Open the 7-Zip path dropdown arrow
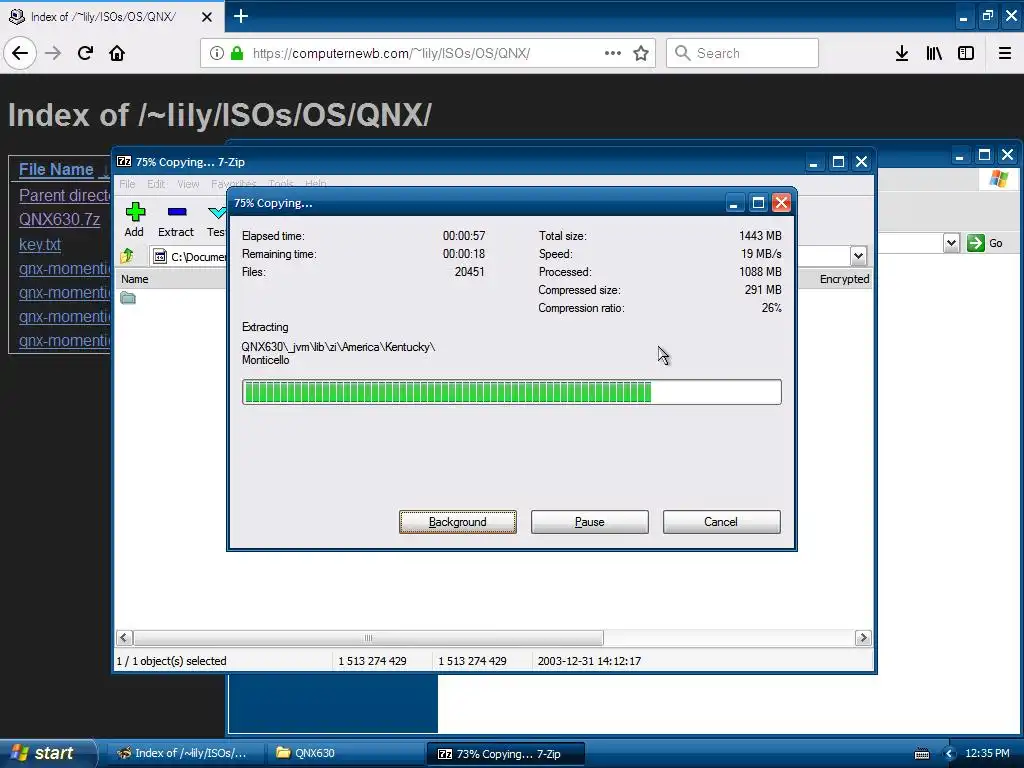 click(x=858, y=256)
